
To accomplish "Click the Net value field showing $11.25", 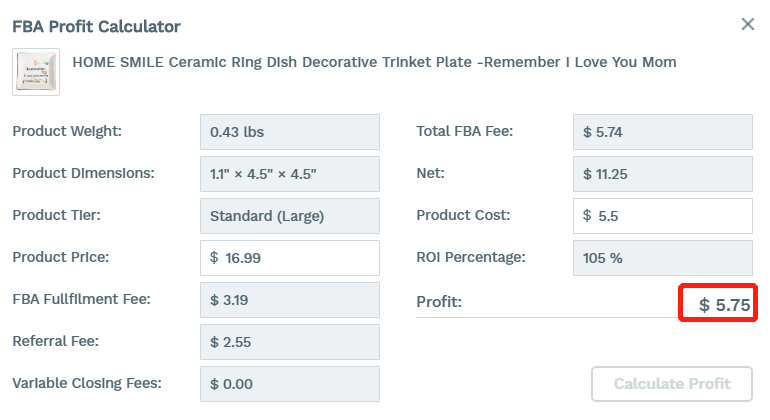I will pyautogui.click(x=662, y=174).
